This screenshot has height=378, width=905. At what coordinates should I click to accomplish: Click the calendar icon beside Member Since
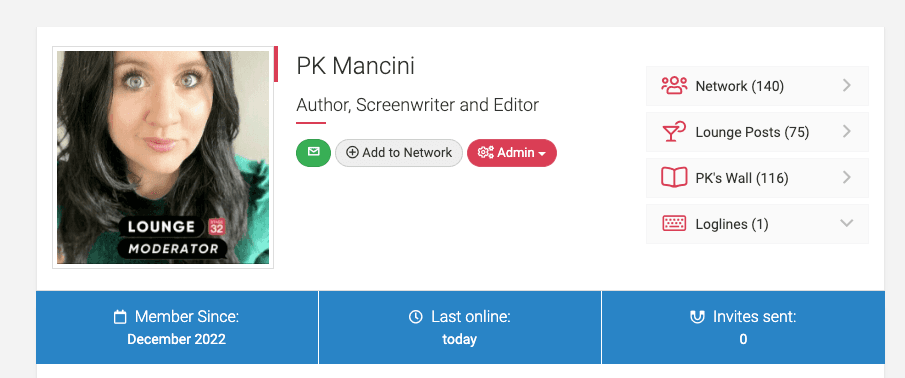(120, 317)
